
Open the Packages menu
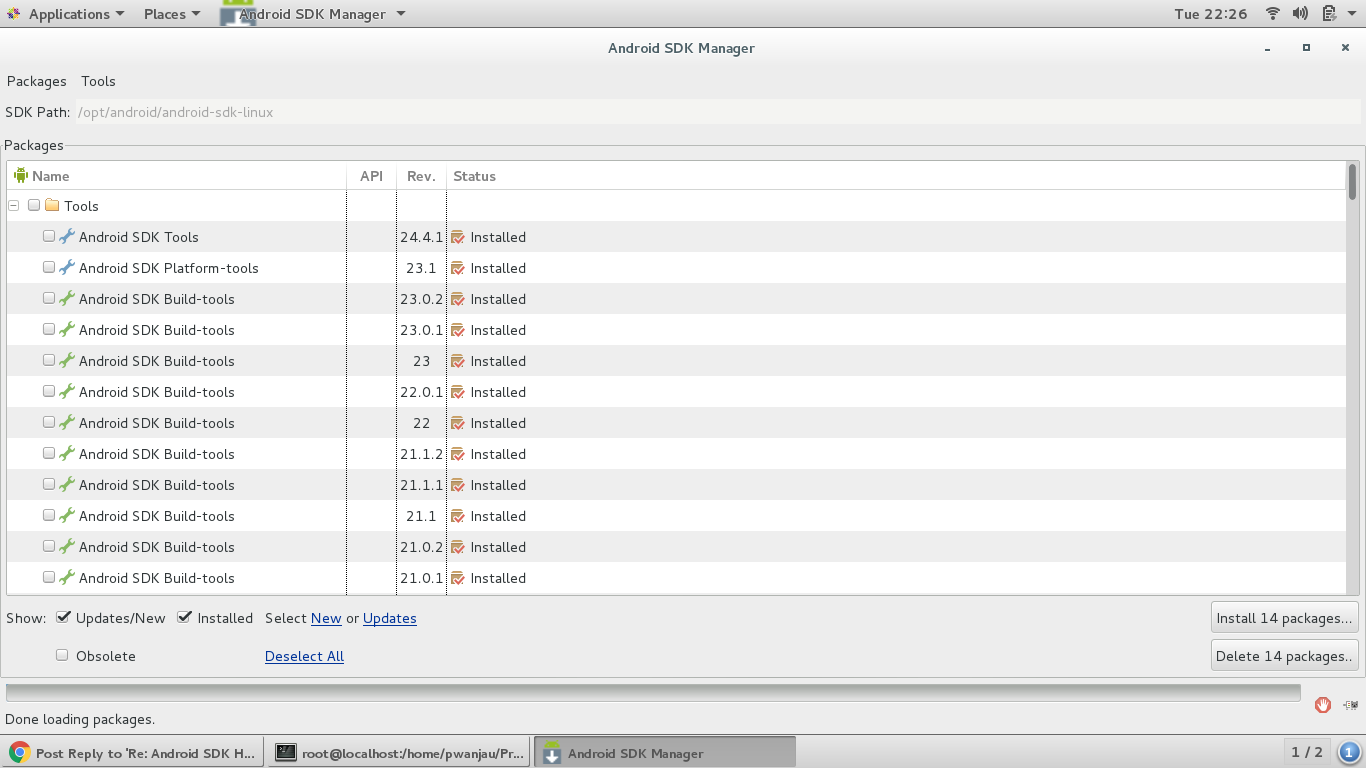36,81
